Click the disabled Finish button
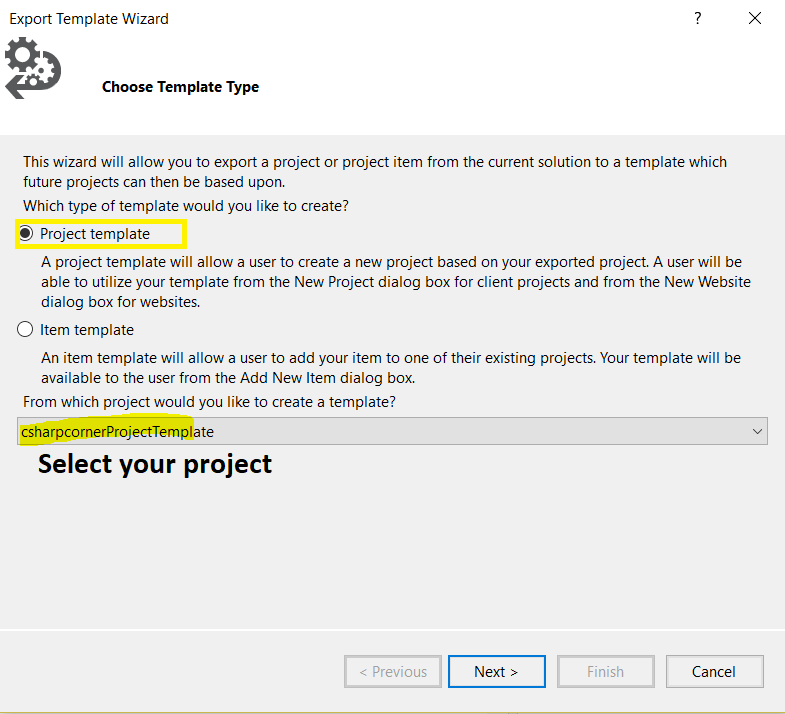The image size is (785, 714). pos(606,671)
